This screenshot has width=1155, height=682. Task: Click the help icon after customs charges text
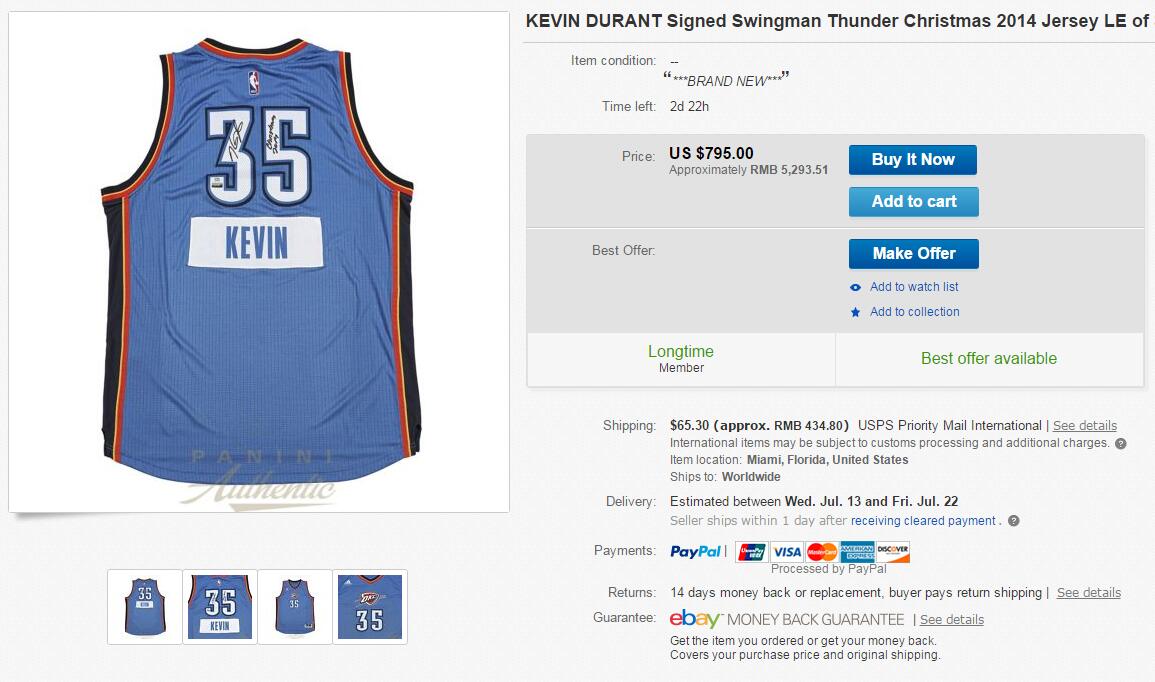pos(1120,443)
